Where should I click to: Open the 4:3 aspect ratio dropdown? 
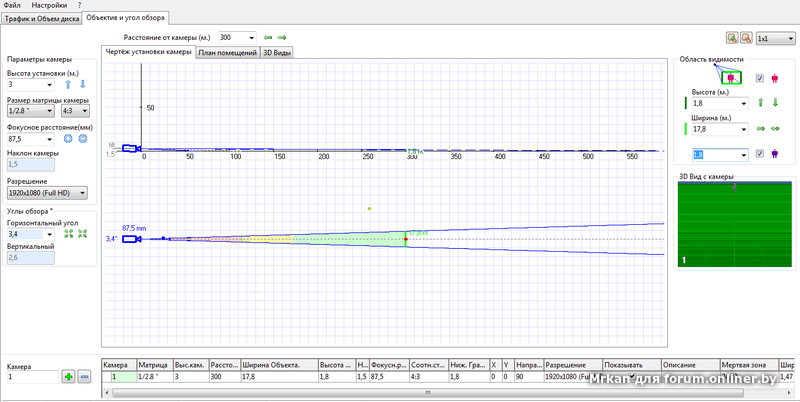point(75,112)
